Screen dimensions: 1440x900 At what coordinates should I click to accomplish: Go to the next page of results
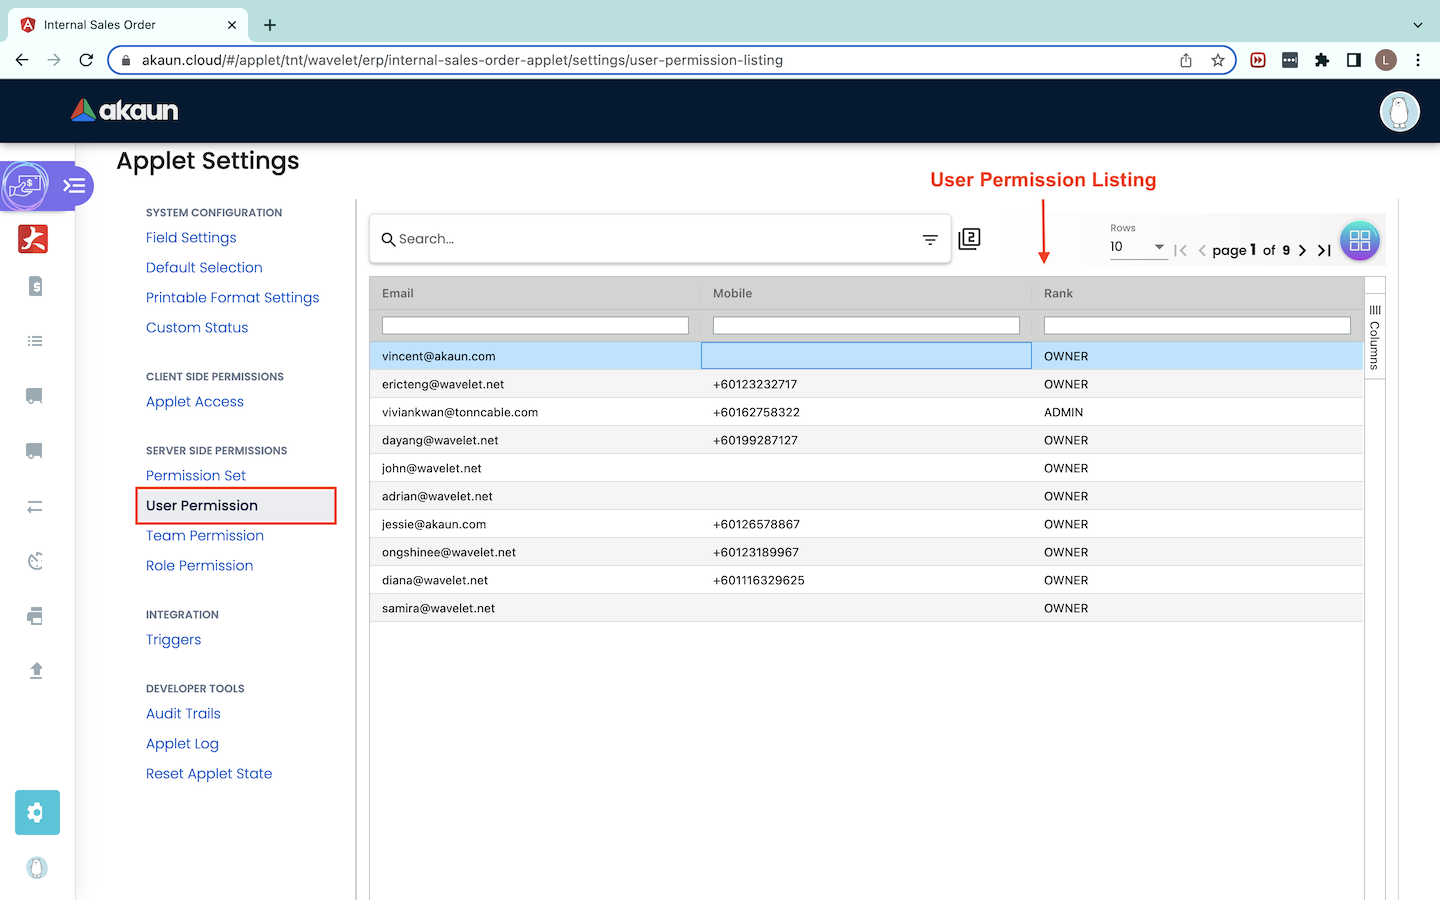1302,250
